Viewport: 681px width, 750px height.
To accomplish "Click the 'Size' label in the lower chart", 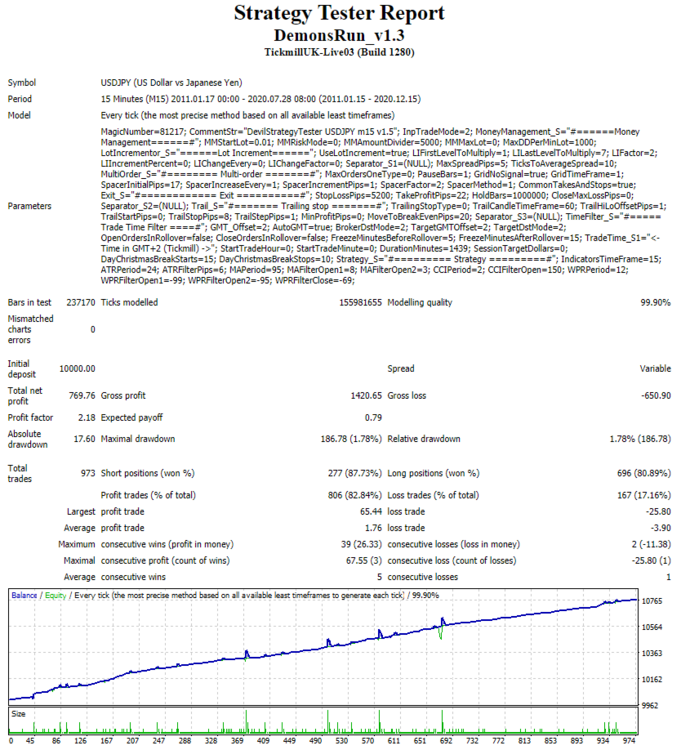I will pyautogui.click(x=18, y=714).
